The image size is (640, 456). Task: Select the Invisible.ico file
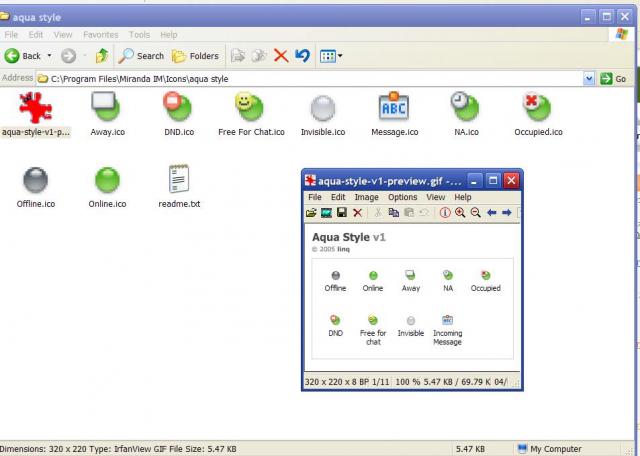click(323, 114)
